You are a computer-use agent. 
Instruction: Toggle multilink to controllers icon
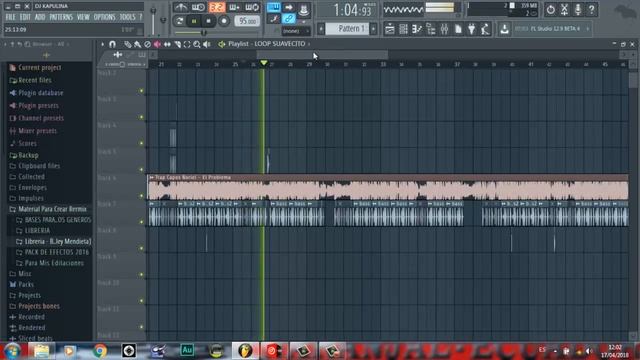[289, 19]
